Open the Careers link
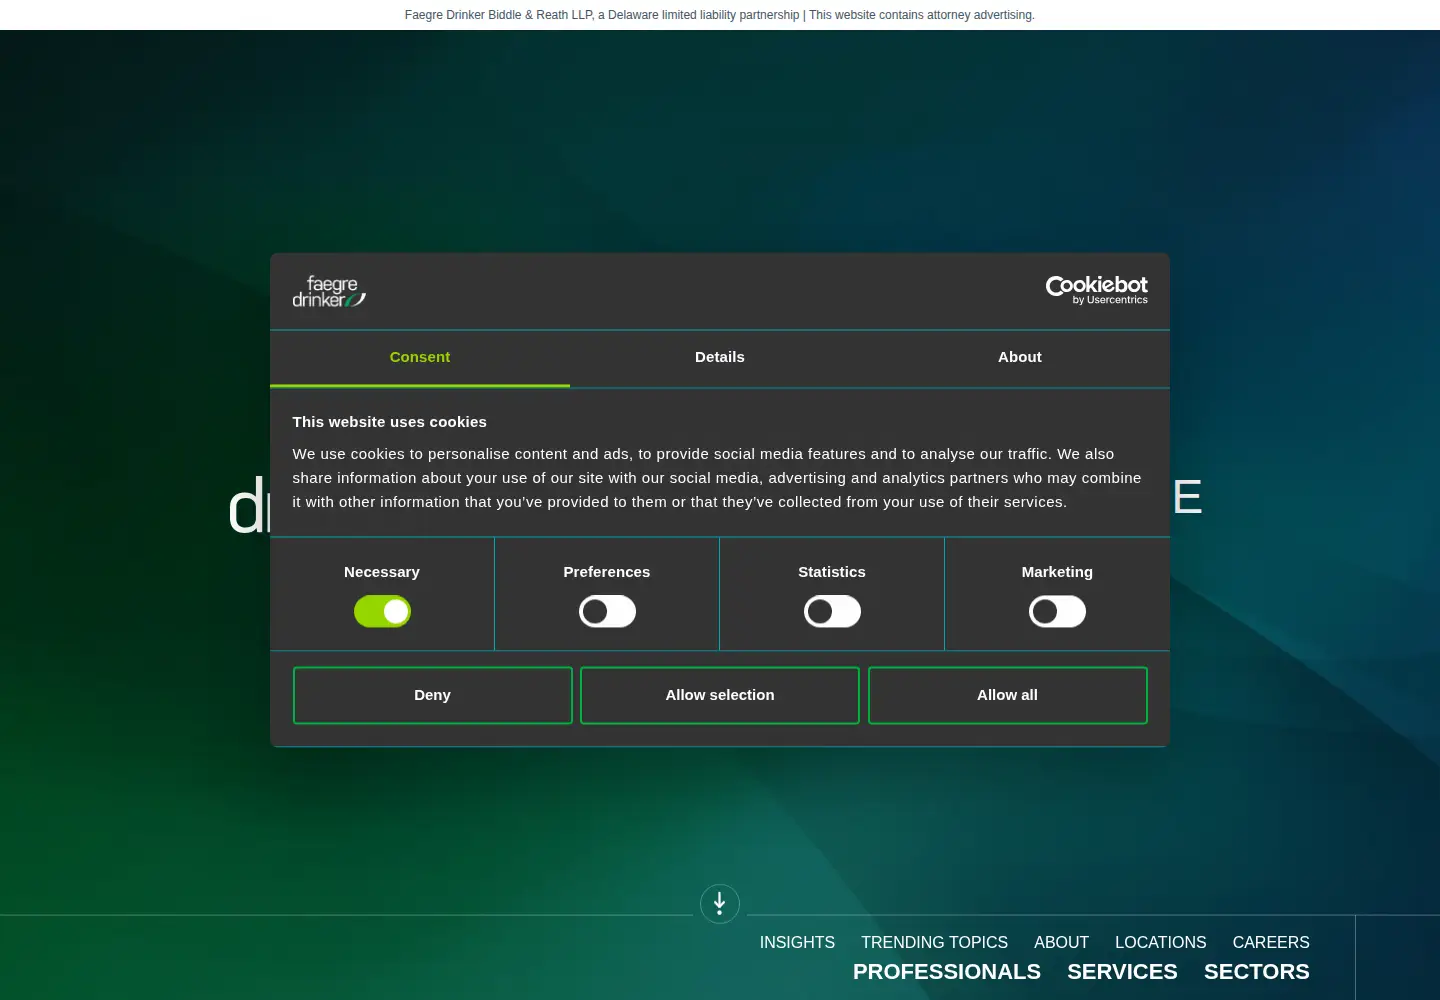The height and width of the screenshot is (1000, 1440). (1271, 942)
